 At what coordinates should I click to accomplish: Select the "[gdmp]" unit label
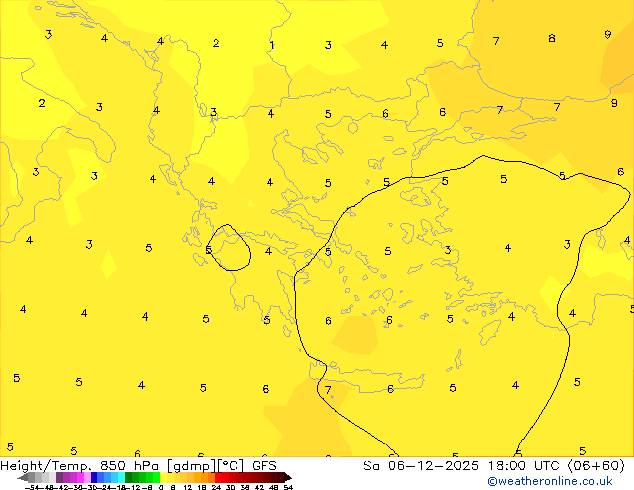(190, 466)
